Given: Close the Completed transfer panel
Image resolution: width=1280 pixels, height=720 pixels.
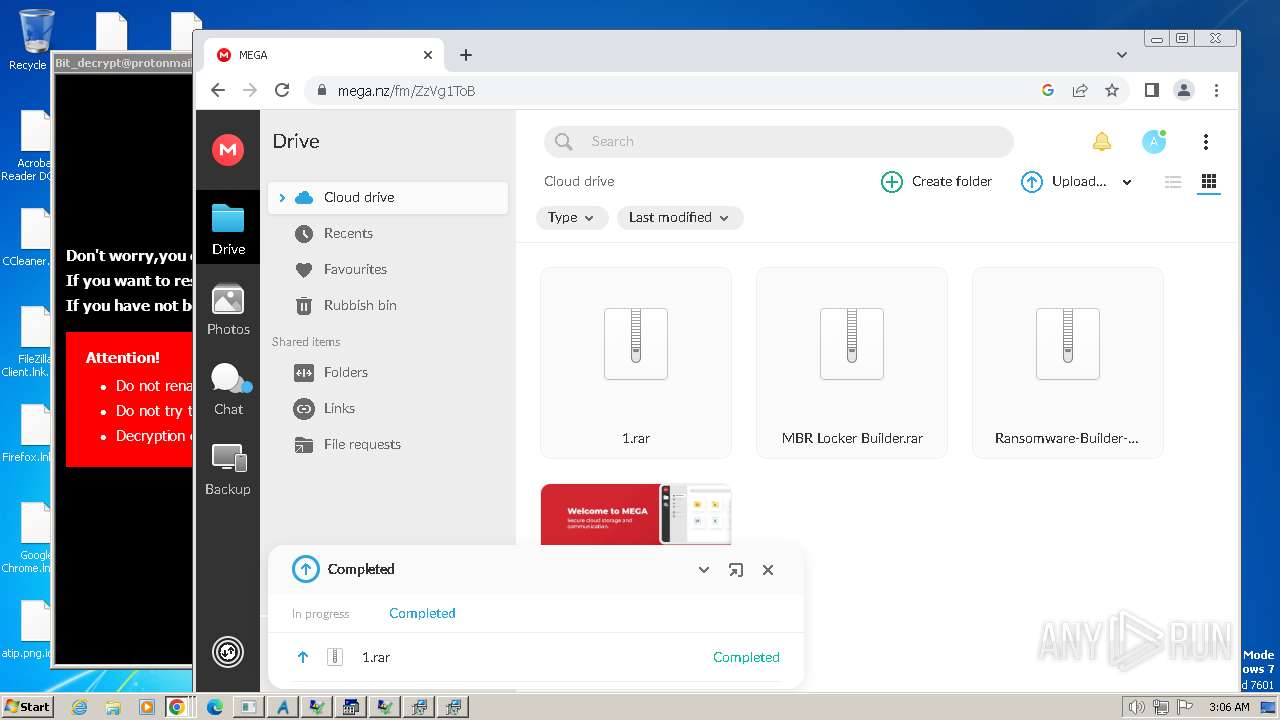Looking at the screenshot, I should coord(768,570).
